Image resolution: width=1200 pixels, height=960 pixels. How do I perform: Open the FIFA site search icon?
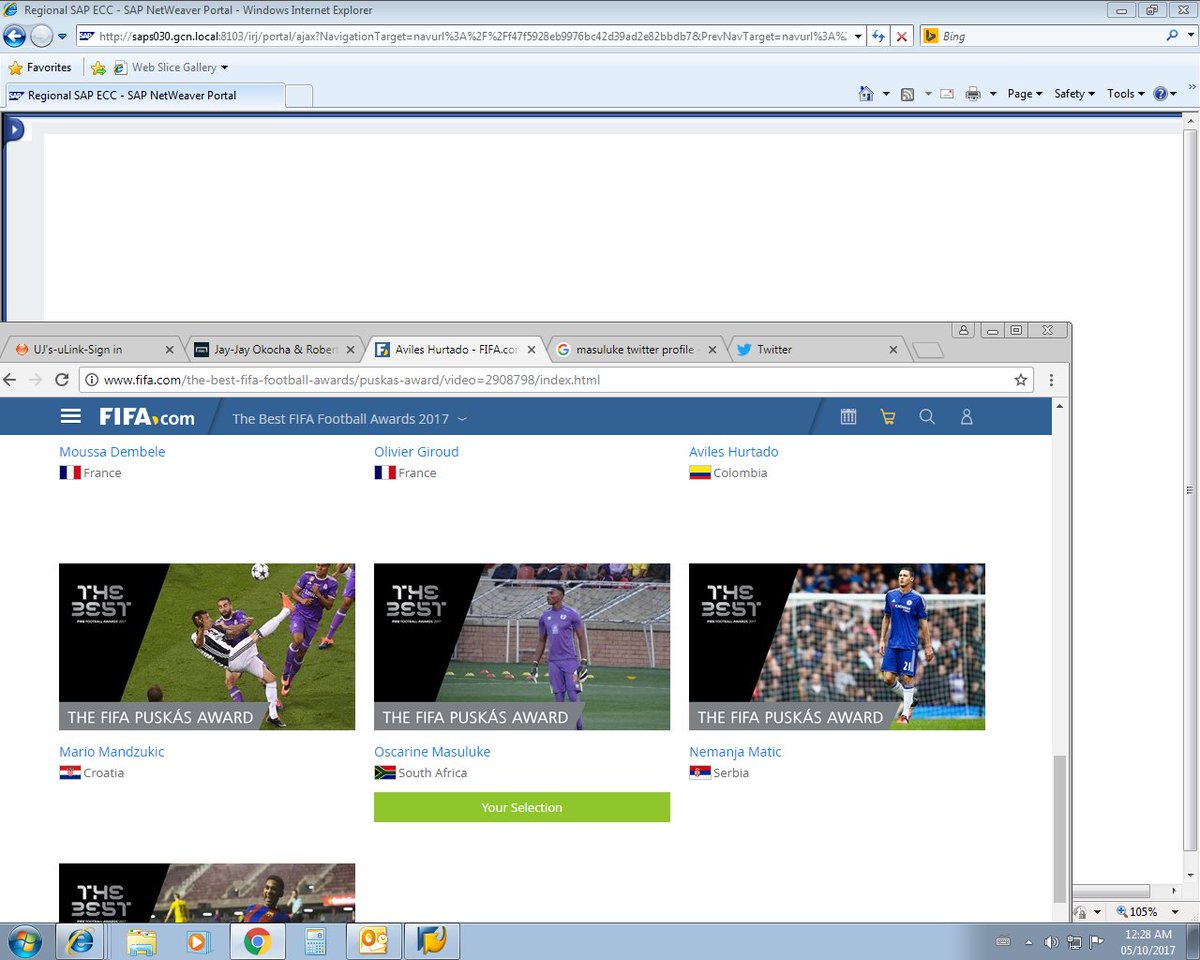(927, 417)
